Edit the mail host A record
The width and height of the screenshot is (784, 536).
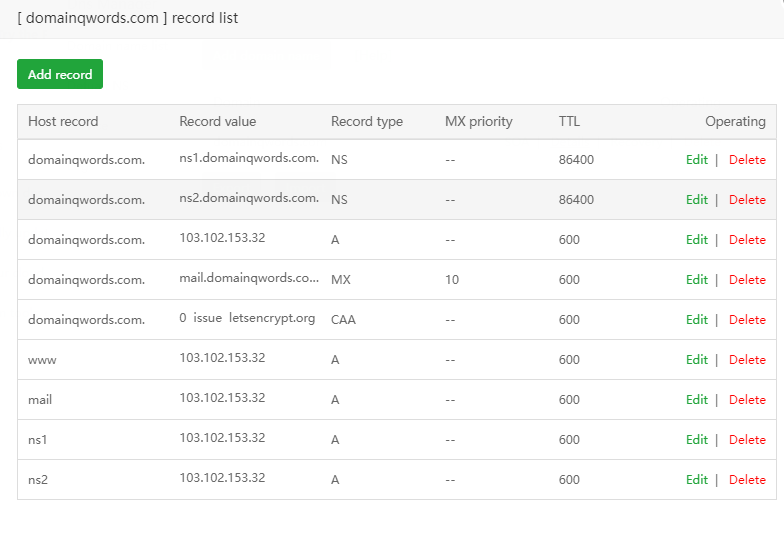tap(696, 400)
